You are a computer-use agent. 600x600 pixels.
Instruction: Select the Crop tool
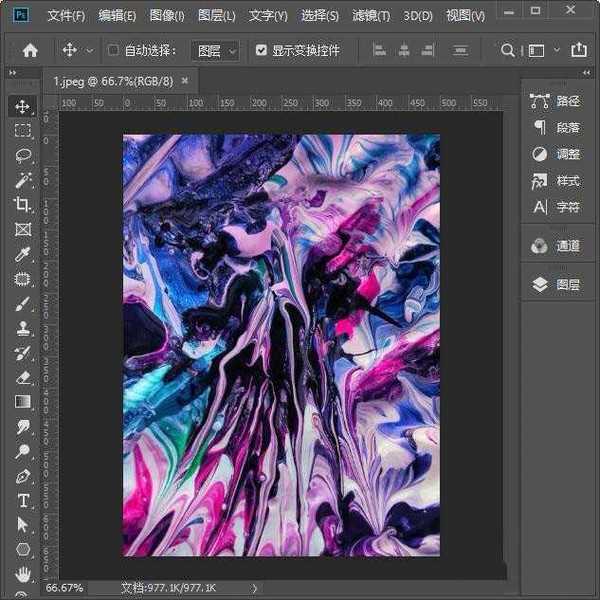pyautogui.click(x=22, y=204)
